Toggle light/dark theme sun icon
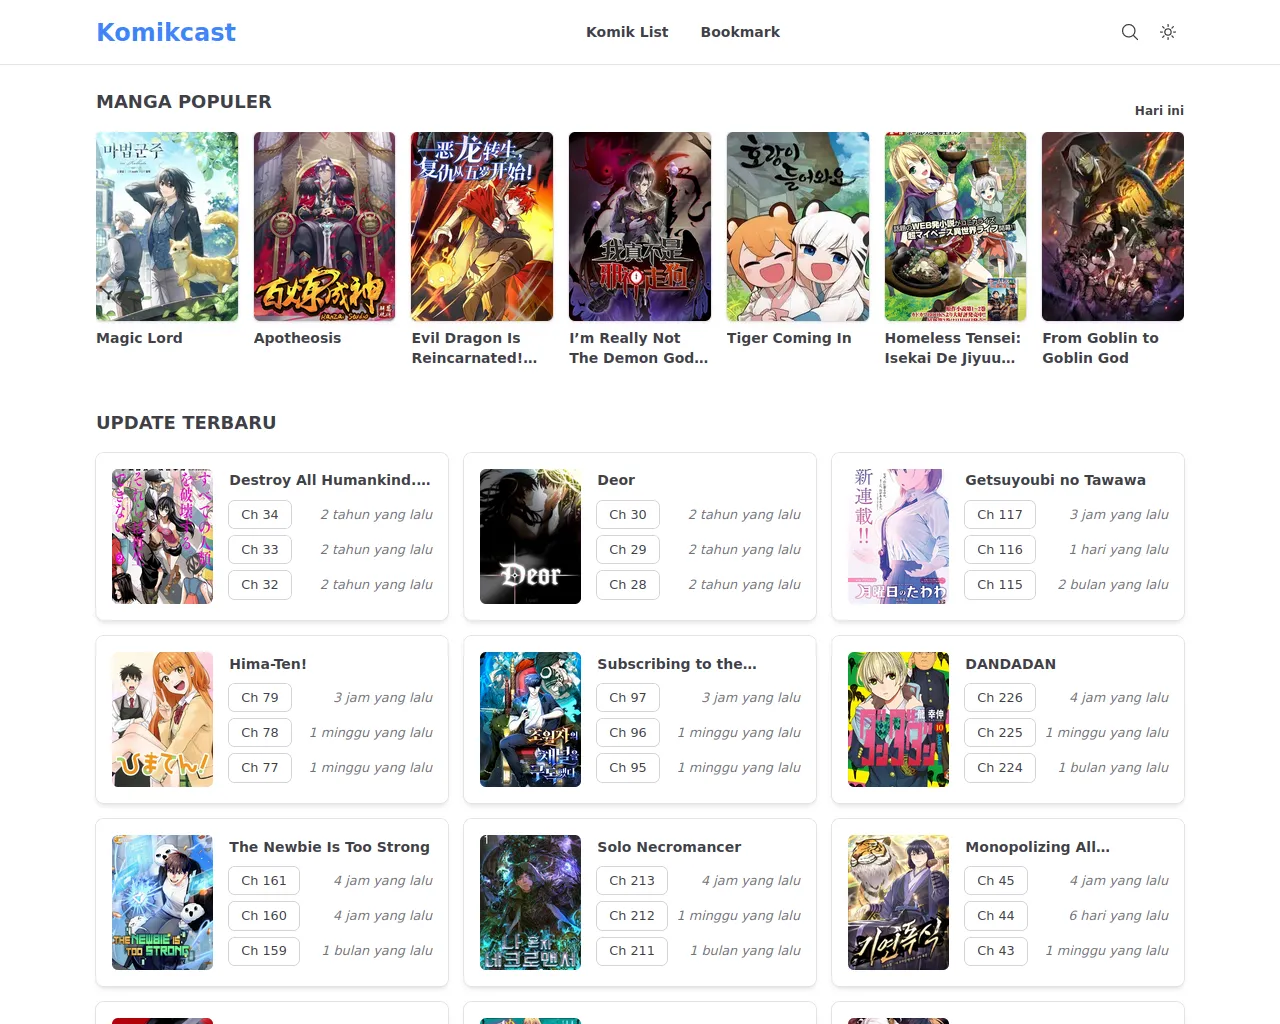 1167,32
